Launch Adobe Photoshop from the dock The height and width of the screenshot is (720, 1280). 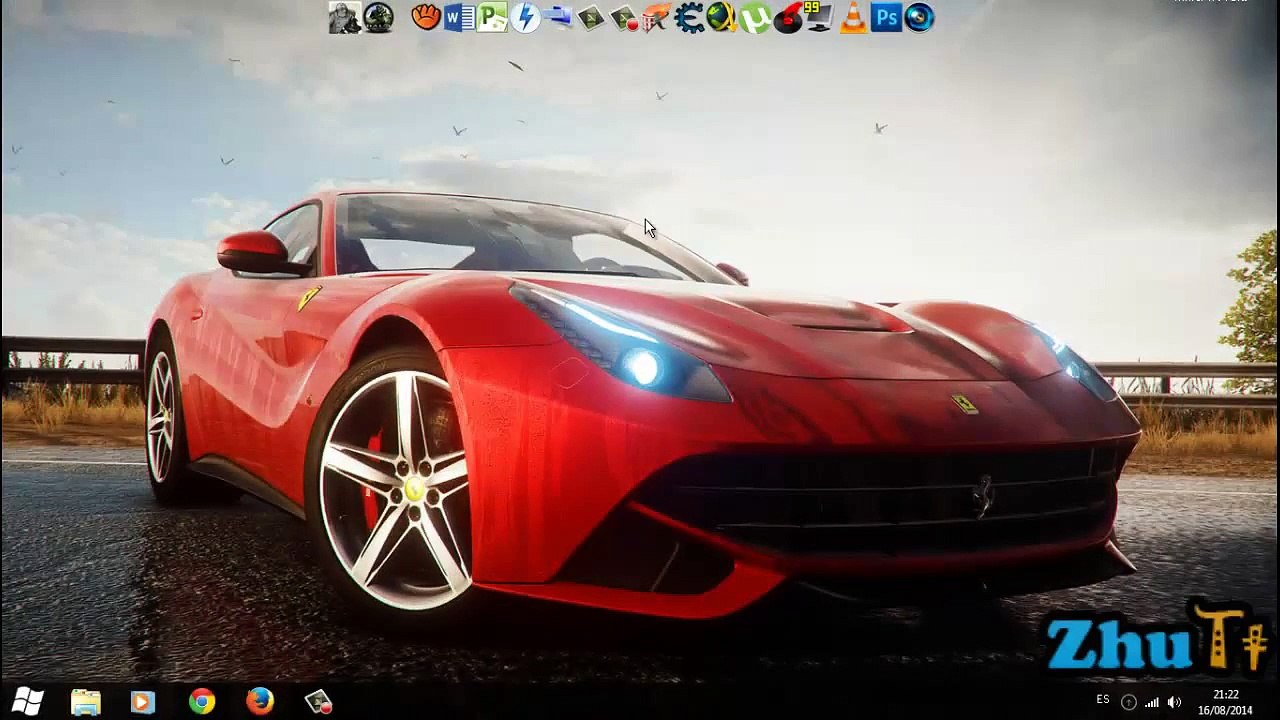tap(886, 17)
